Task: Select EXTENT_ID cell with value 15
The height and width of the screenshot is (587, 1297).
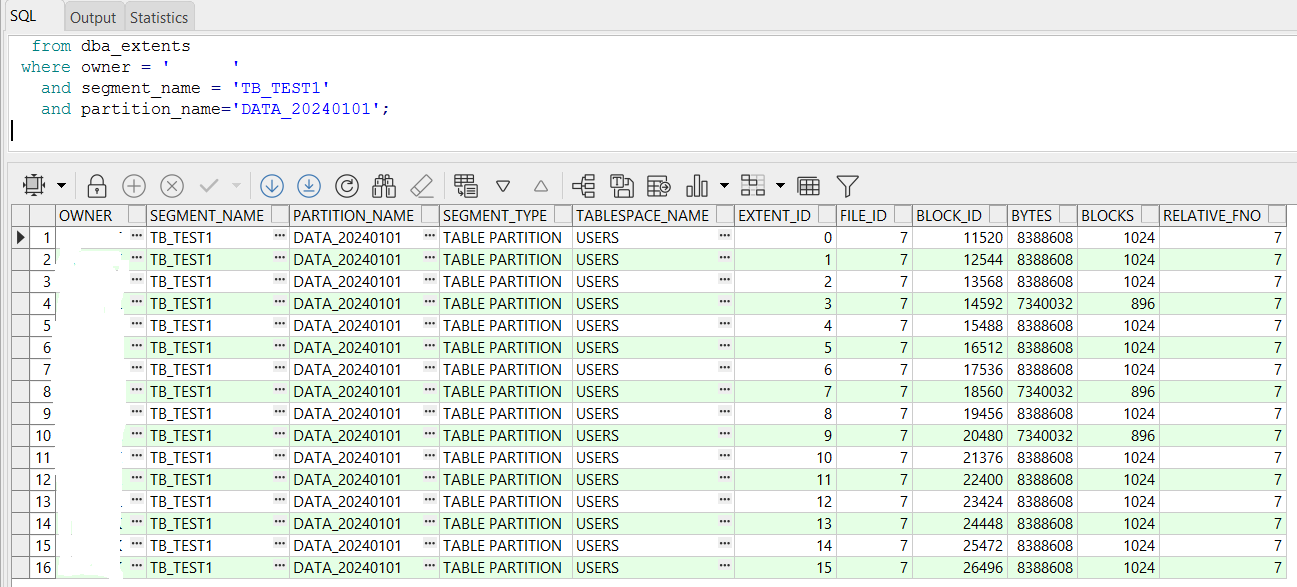Action: (785, 567)
